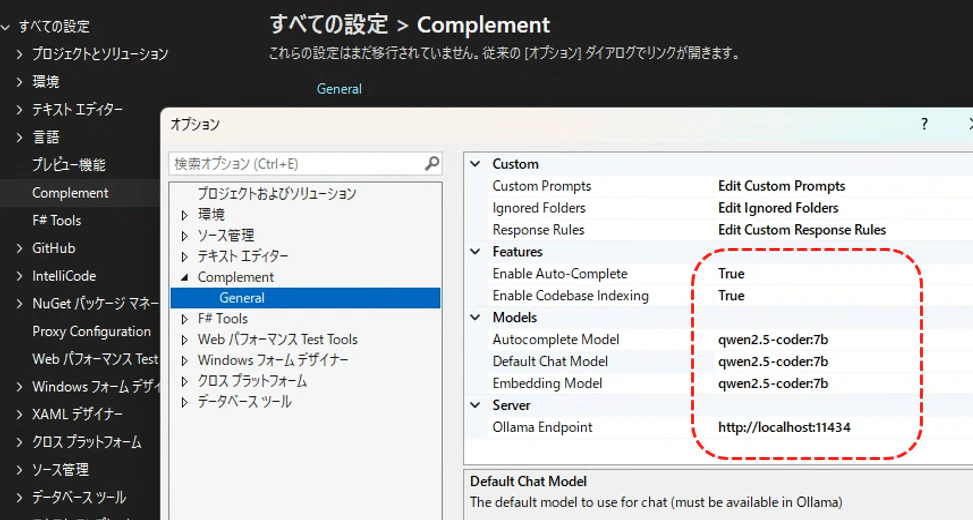Viewport: 973px width, 520px height.
Task: Expand NuGet パッケージ マネージャー in sidebar
Action: click(19, 303)
